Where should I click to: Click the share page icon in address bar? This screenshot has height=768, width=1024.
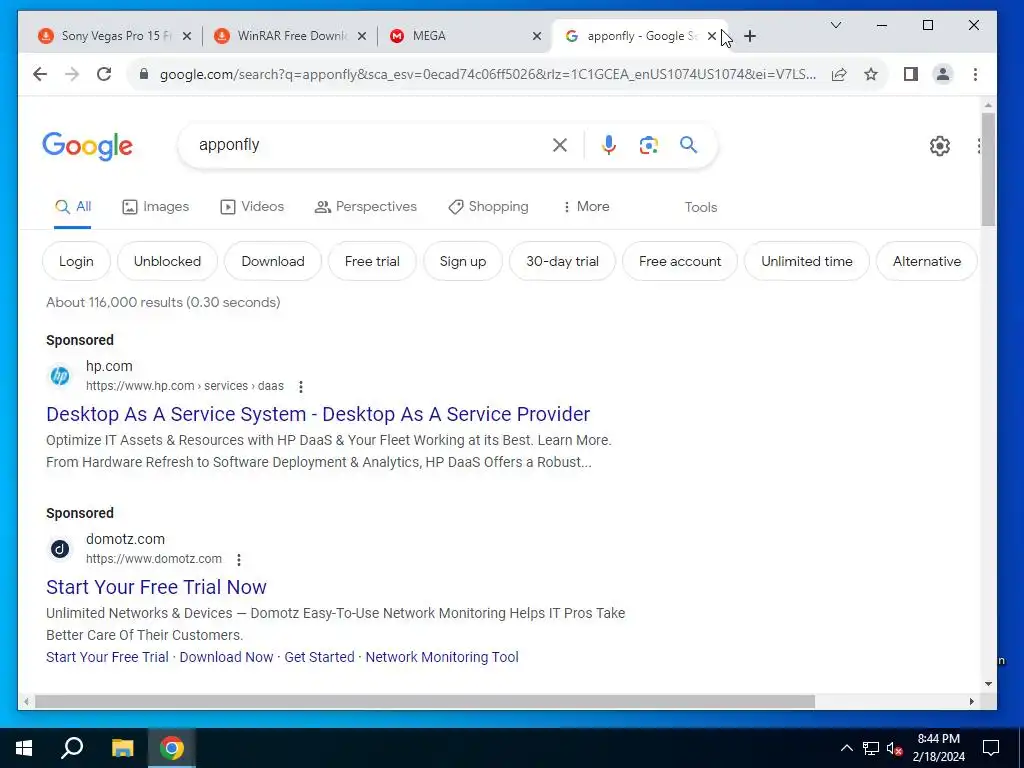(839, 74)
